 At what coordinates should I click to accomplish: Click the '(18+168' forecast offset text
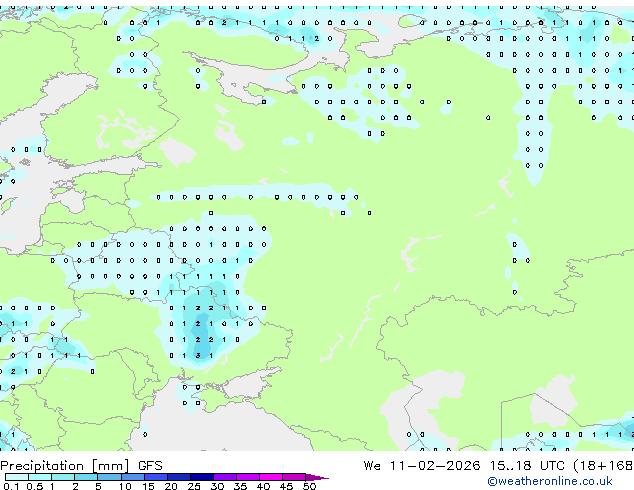pos(603,466)
